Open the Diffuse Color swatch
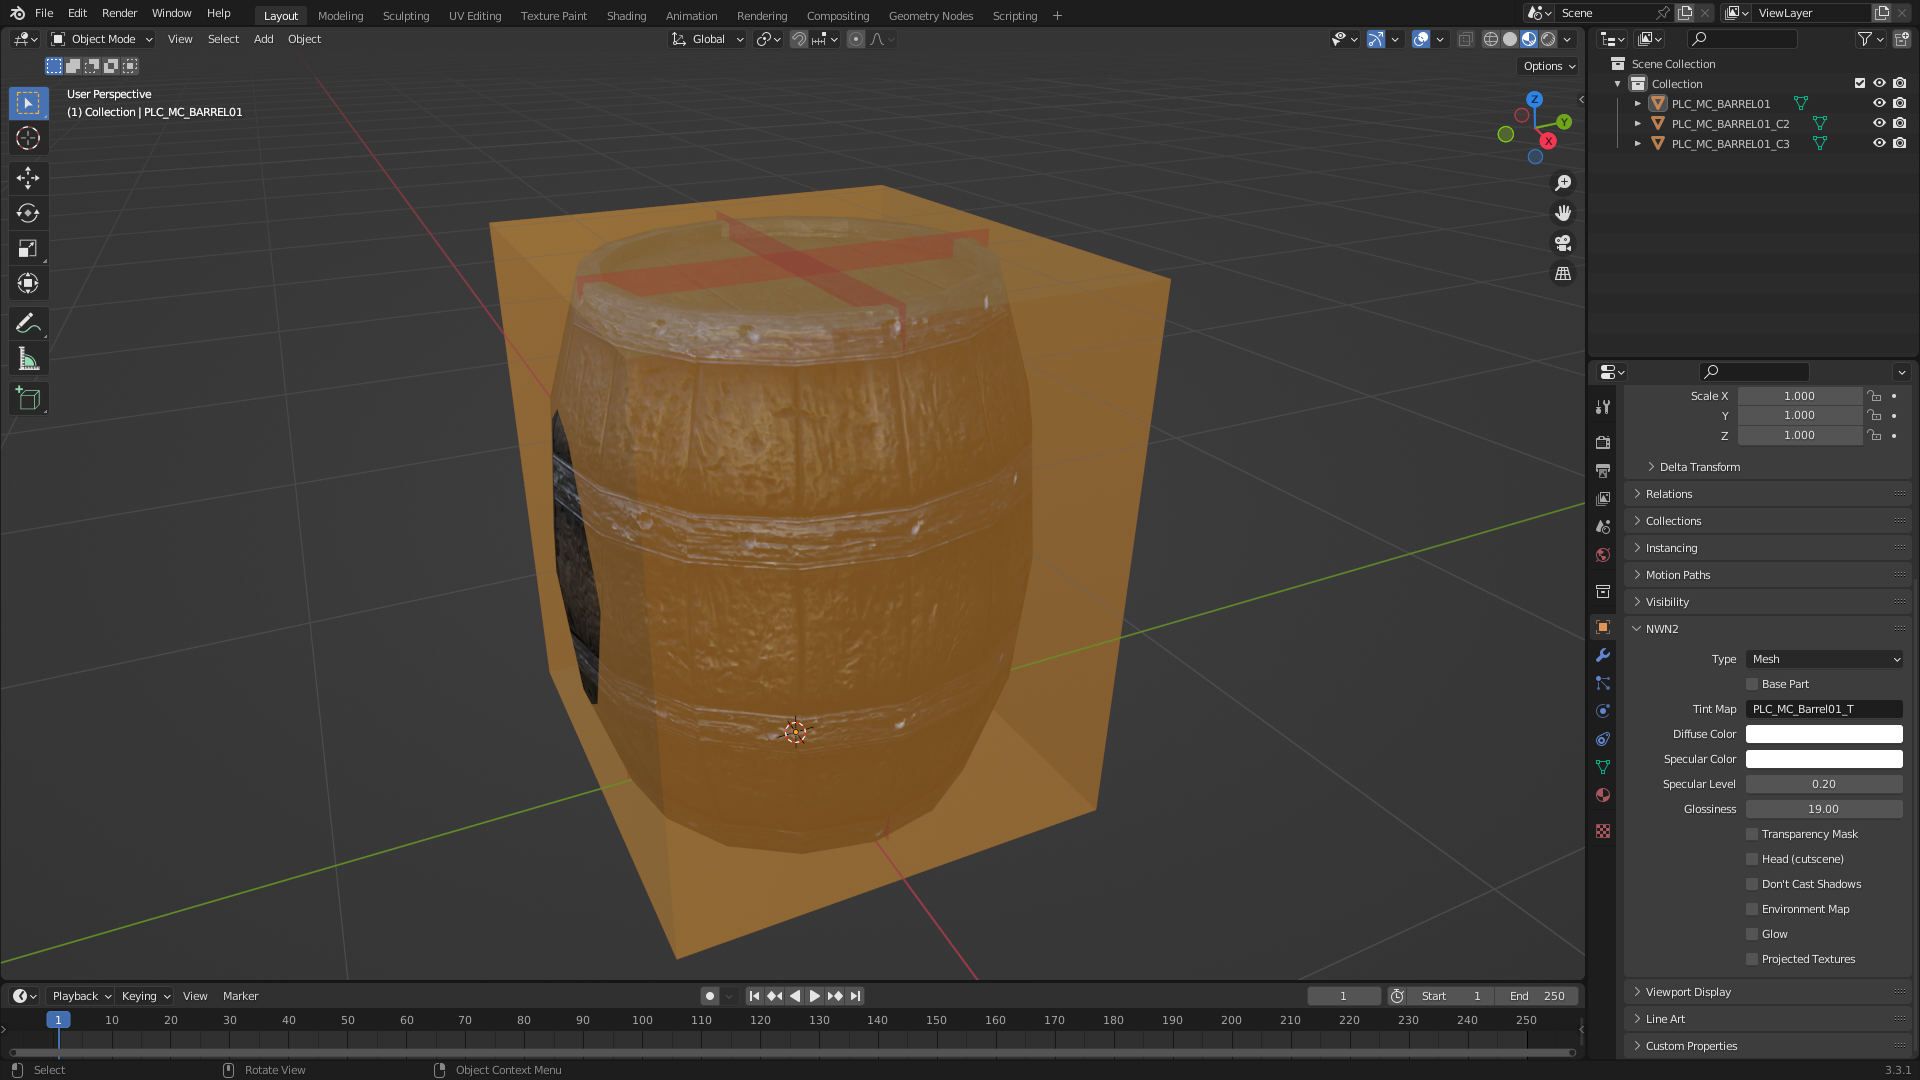The height and width of the screenshot is (1080, 1920). pos(1824,734)
